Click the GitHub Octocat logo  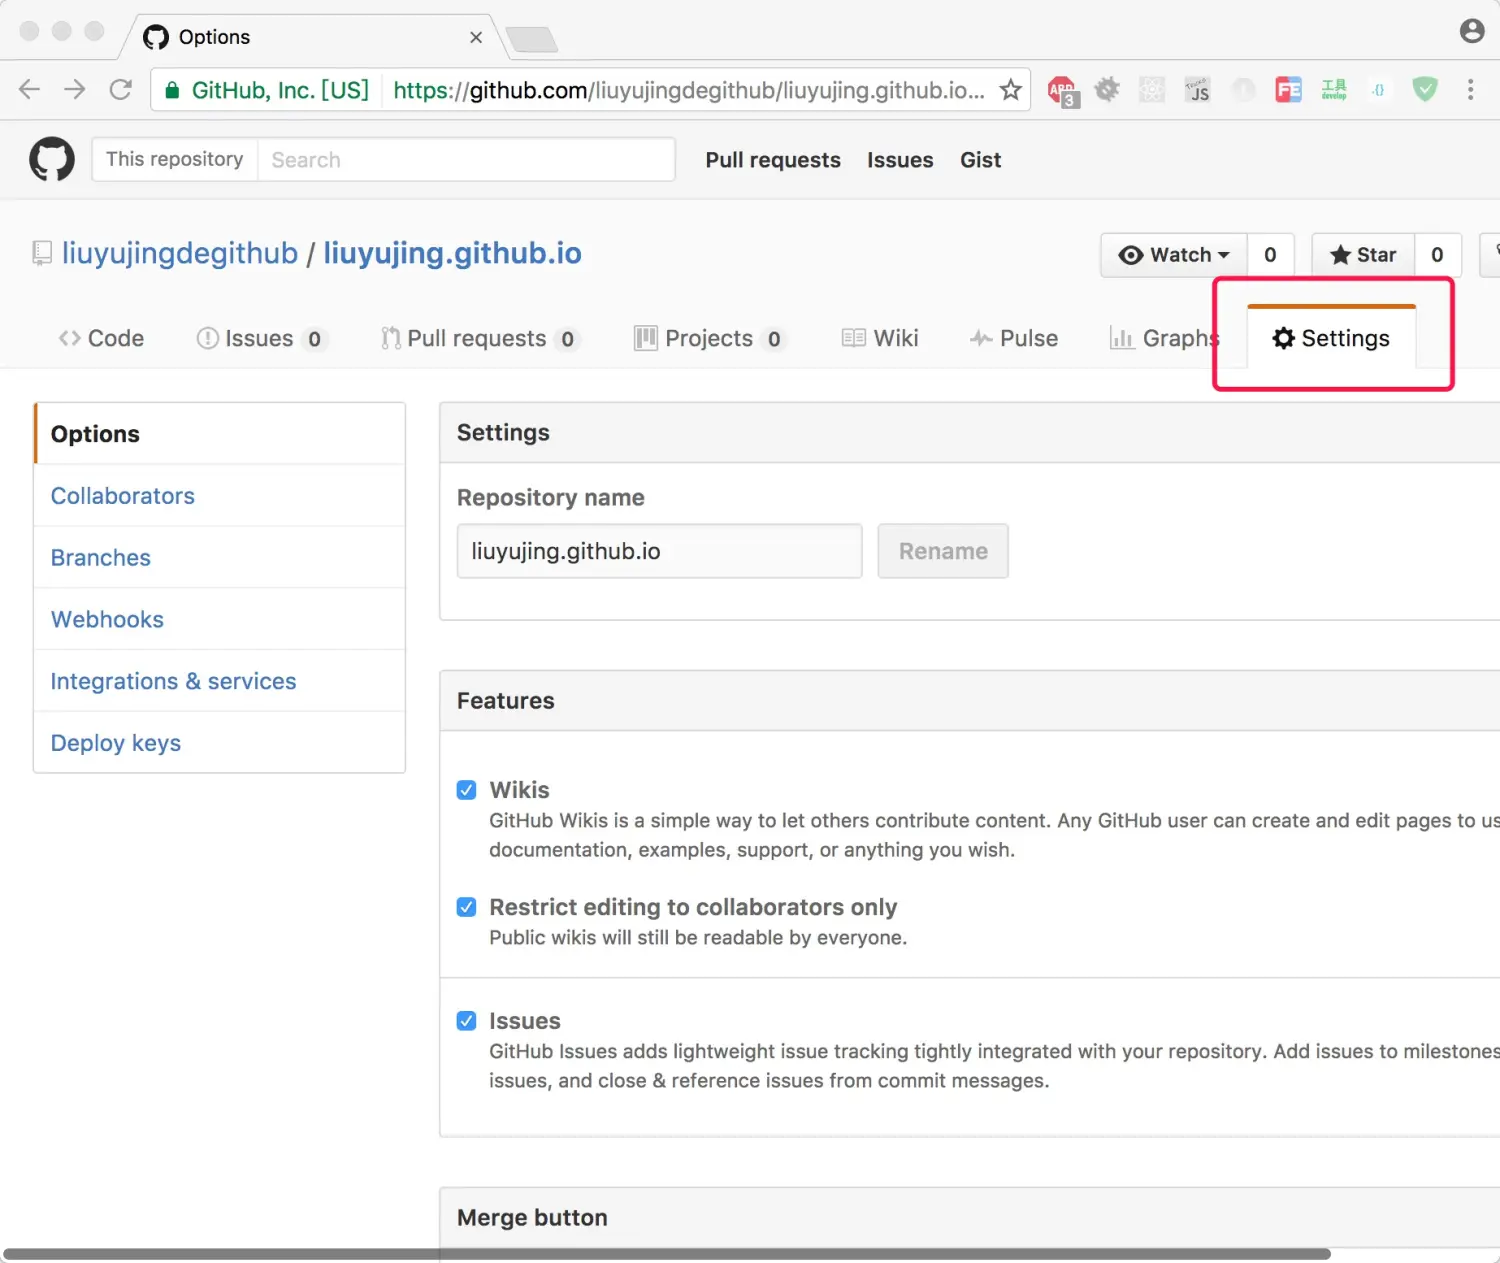[52, 159]
